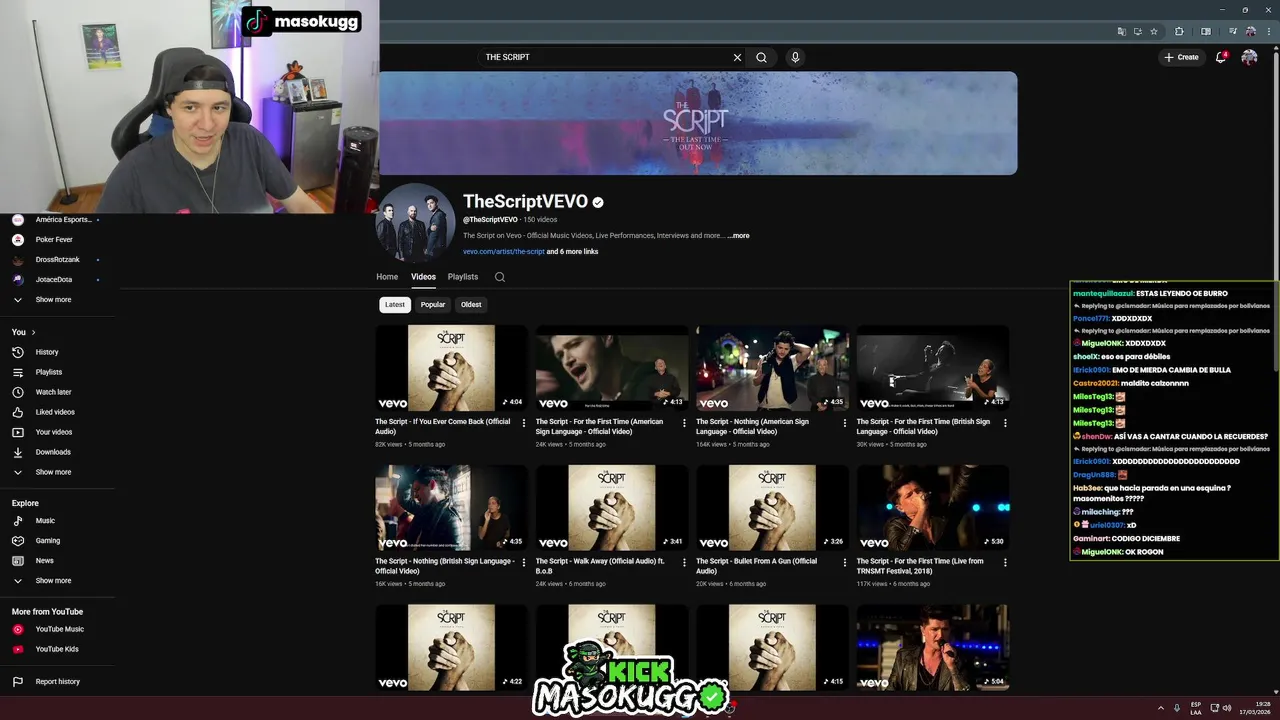The height and width of the screenshot is (720, 1280).
Task: Open Chrome media controls icon
Action: tap(1232, 31)
